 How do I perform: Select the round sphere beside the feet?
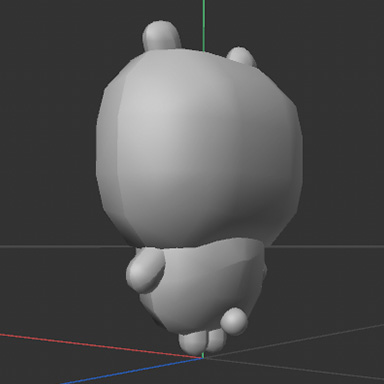(x=234, y=321)
